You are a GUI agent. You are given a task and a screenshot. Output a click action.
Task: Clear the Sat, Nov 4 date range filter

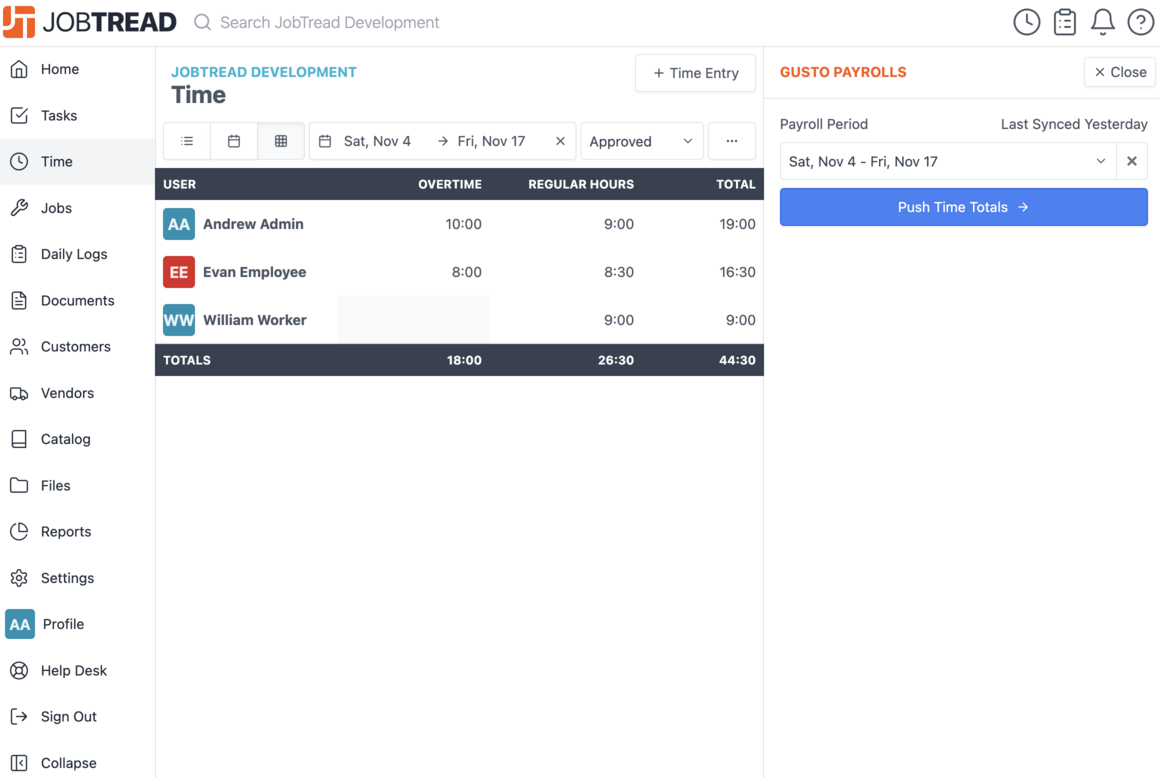(x=560, y=141)
